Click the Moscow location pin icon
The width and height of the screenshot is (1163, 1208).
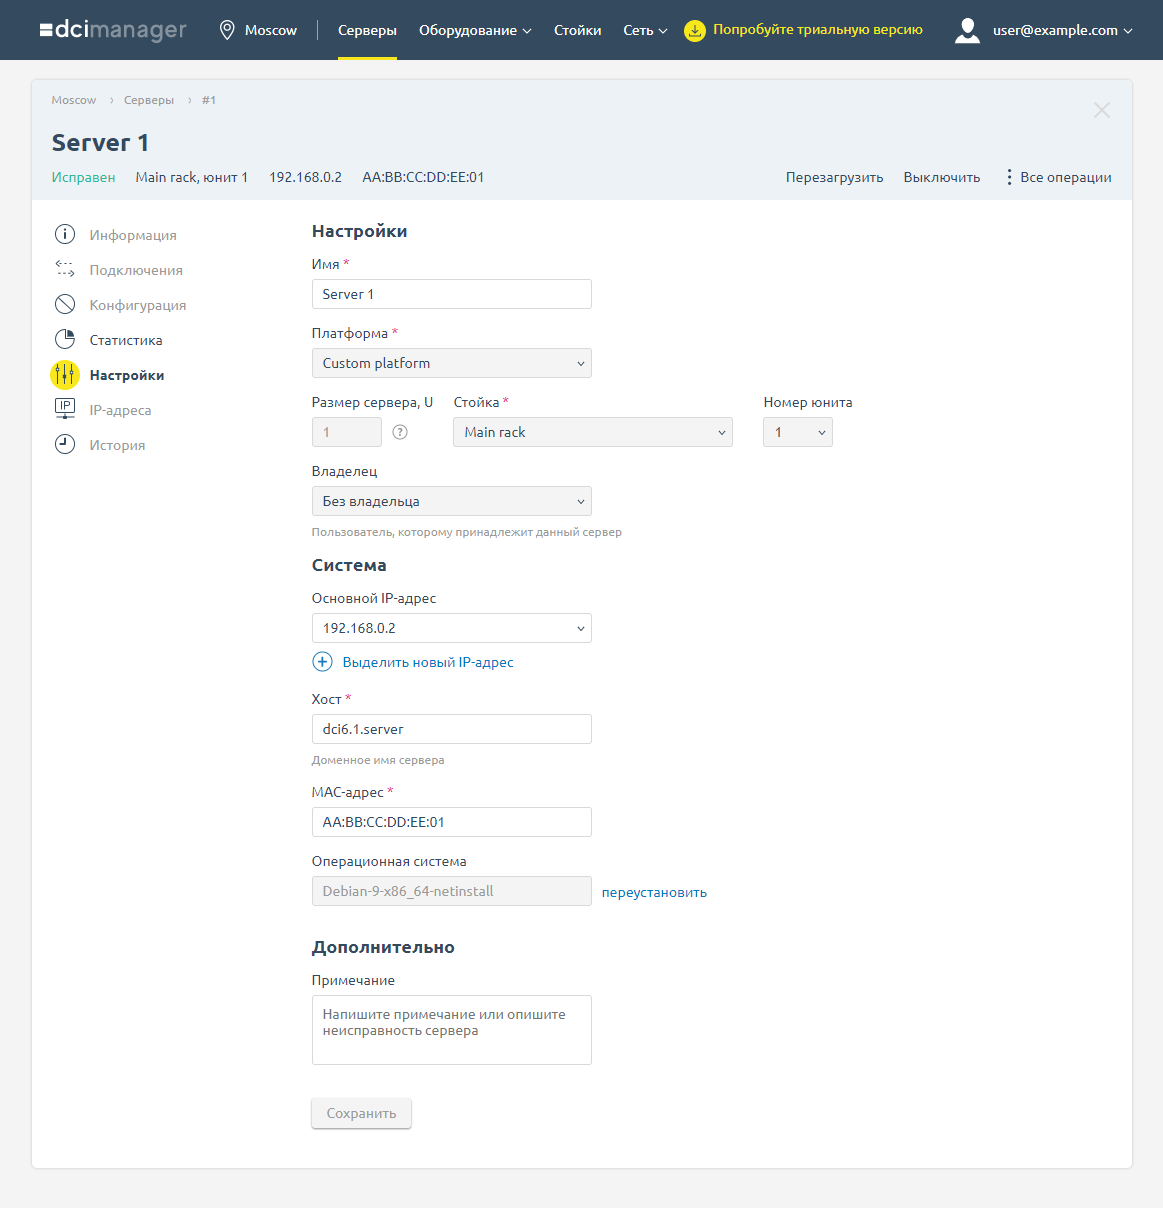click(225, 30)
